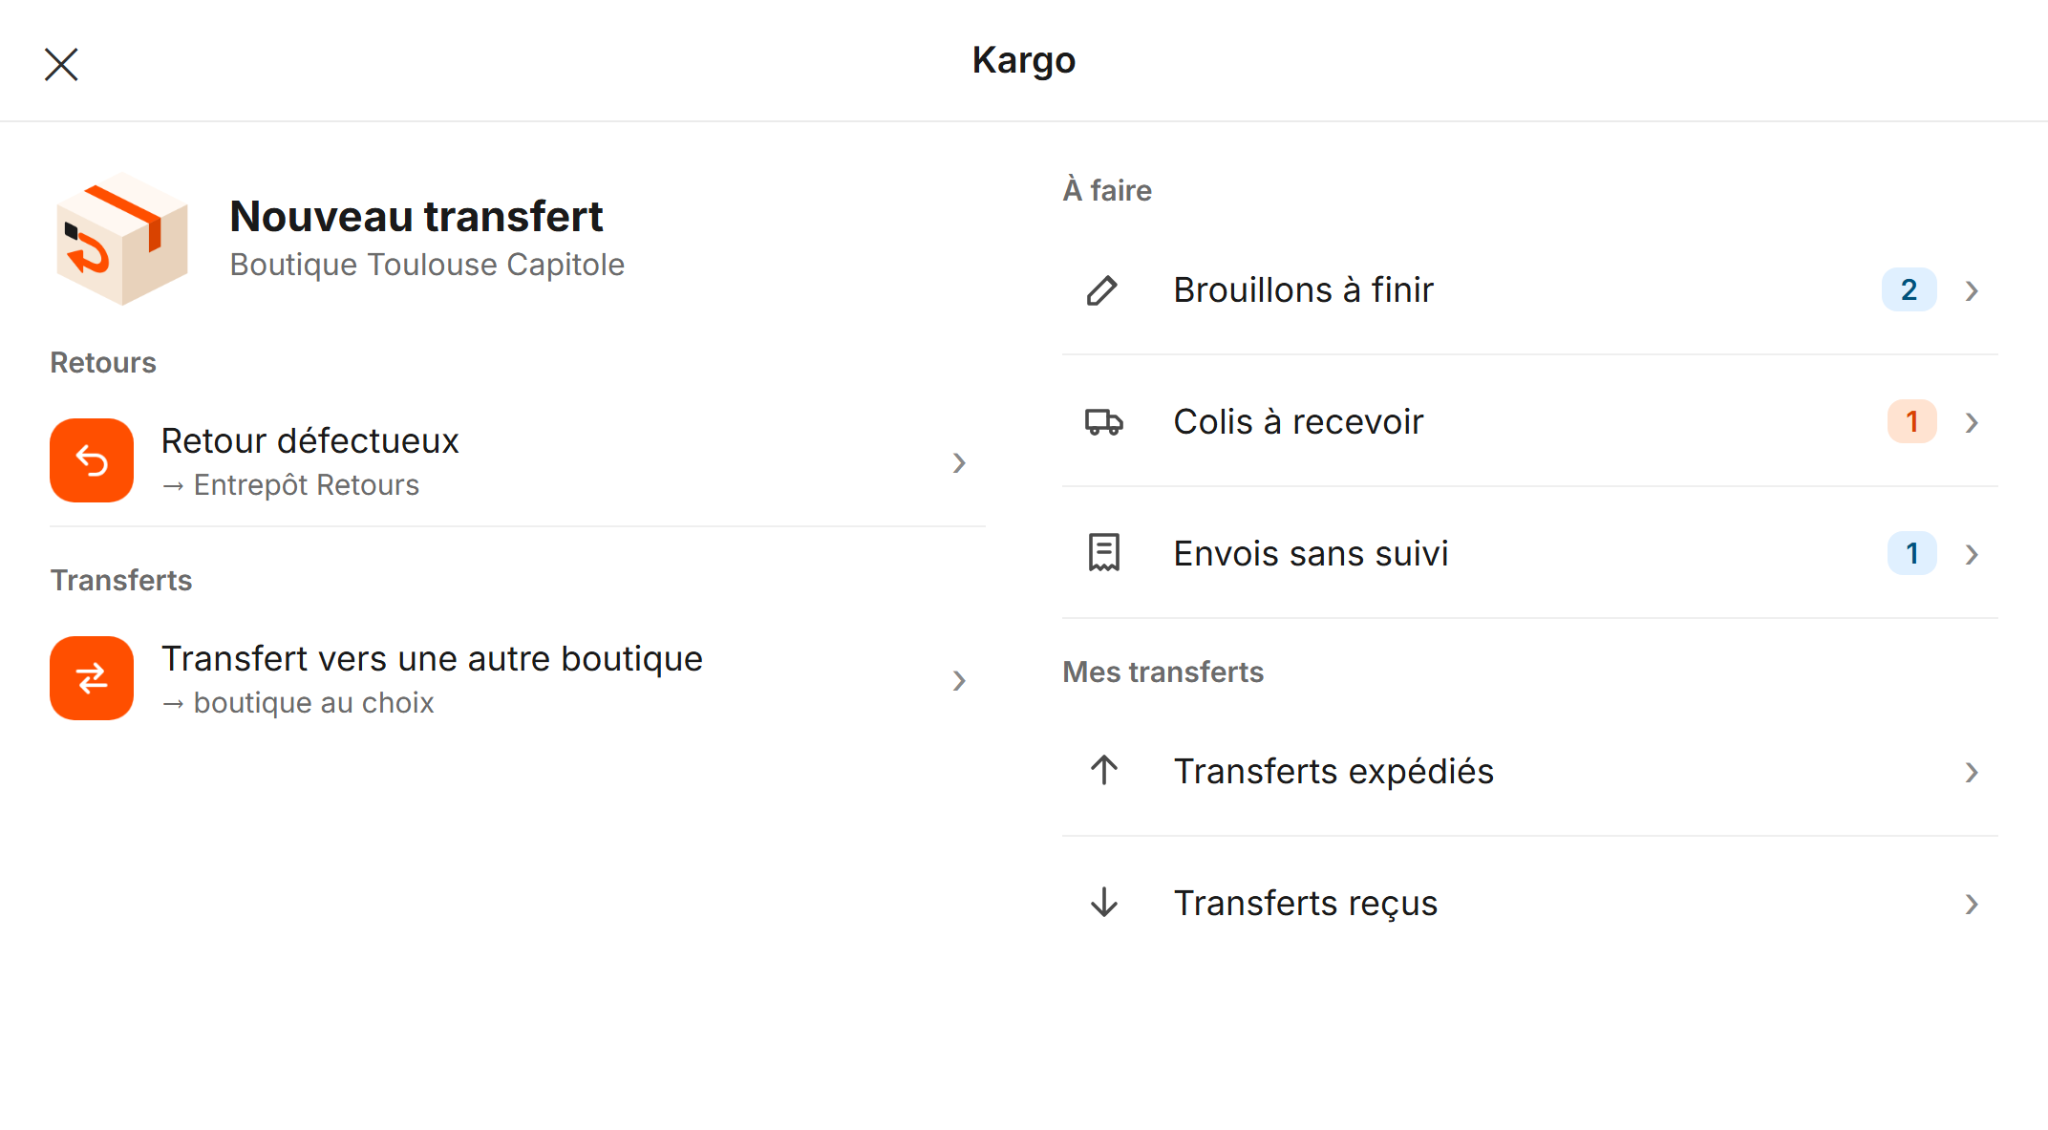2048x1130 pixels.
Task: Select Retour défectueux option
Action: (x=518, y=461)
